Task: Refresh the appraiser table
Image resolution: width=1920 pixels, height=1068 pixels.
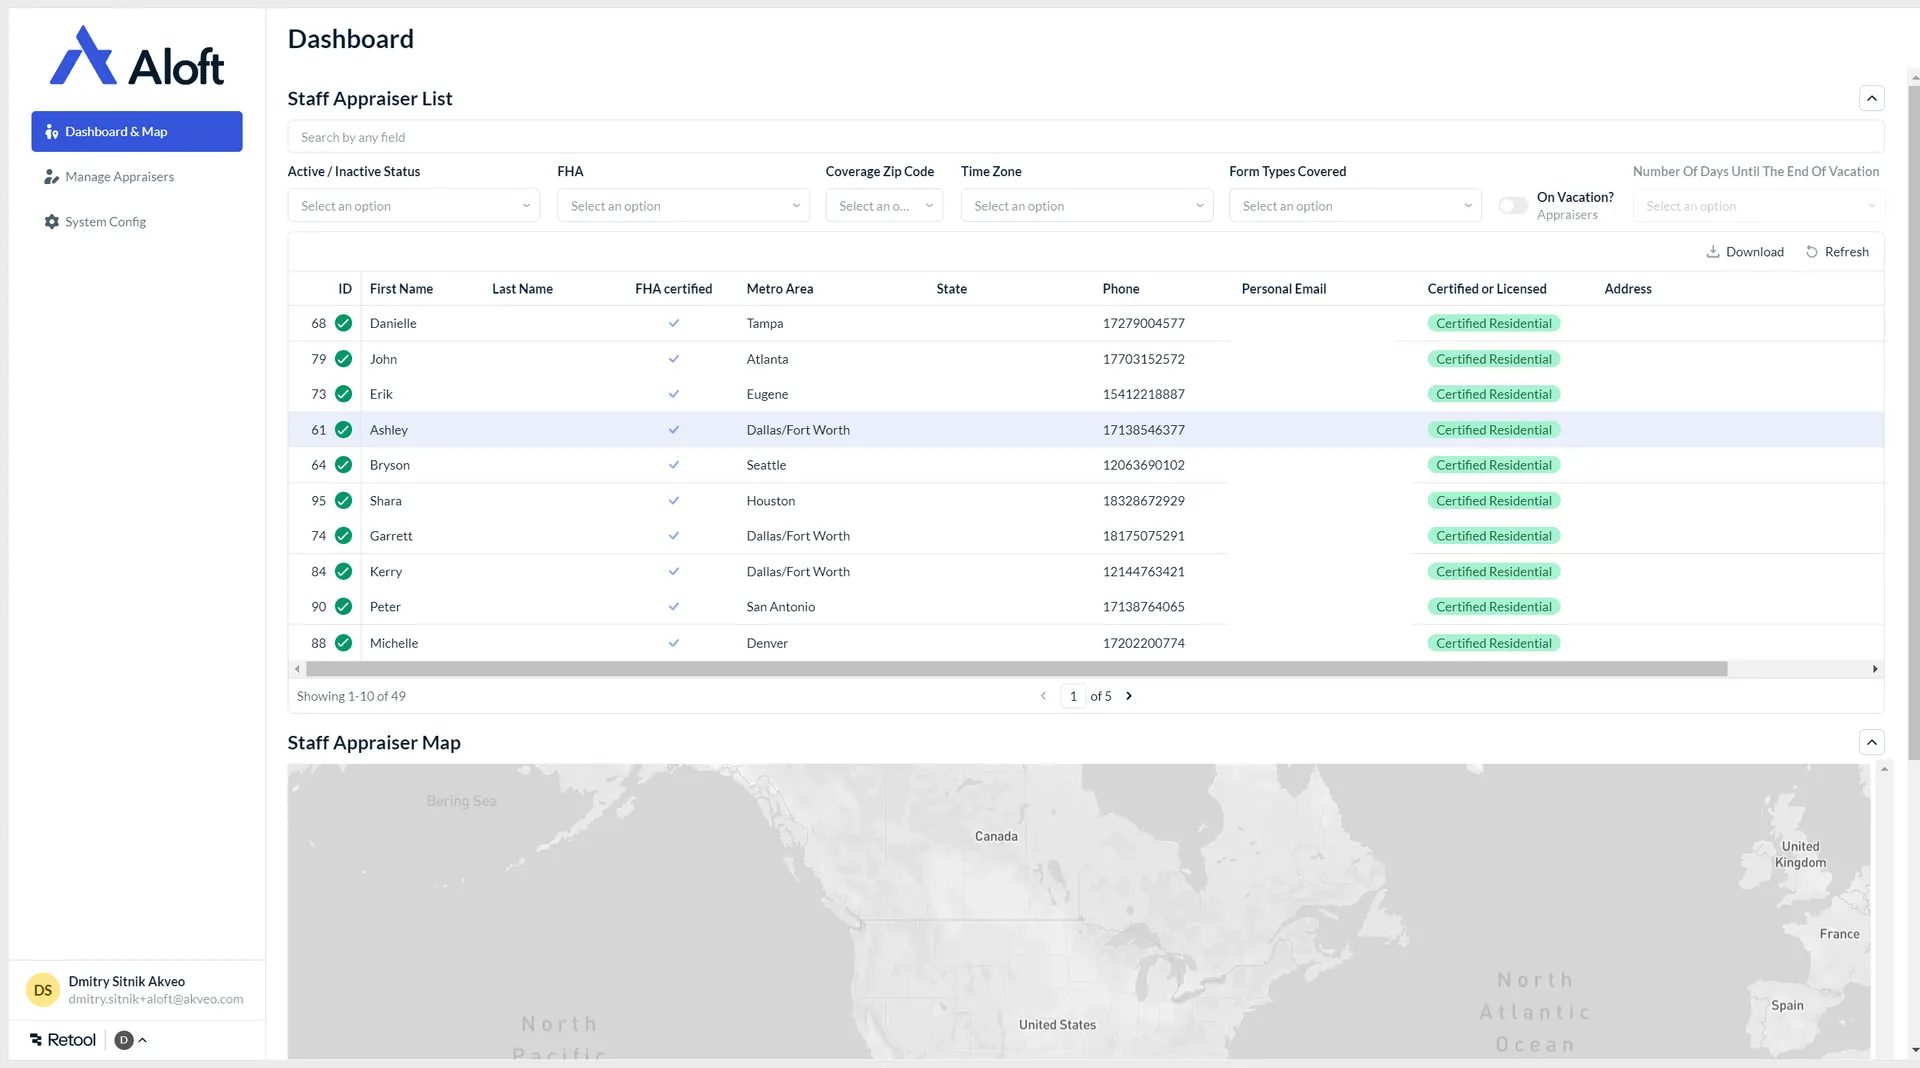Action: 1837,252
